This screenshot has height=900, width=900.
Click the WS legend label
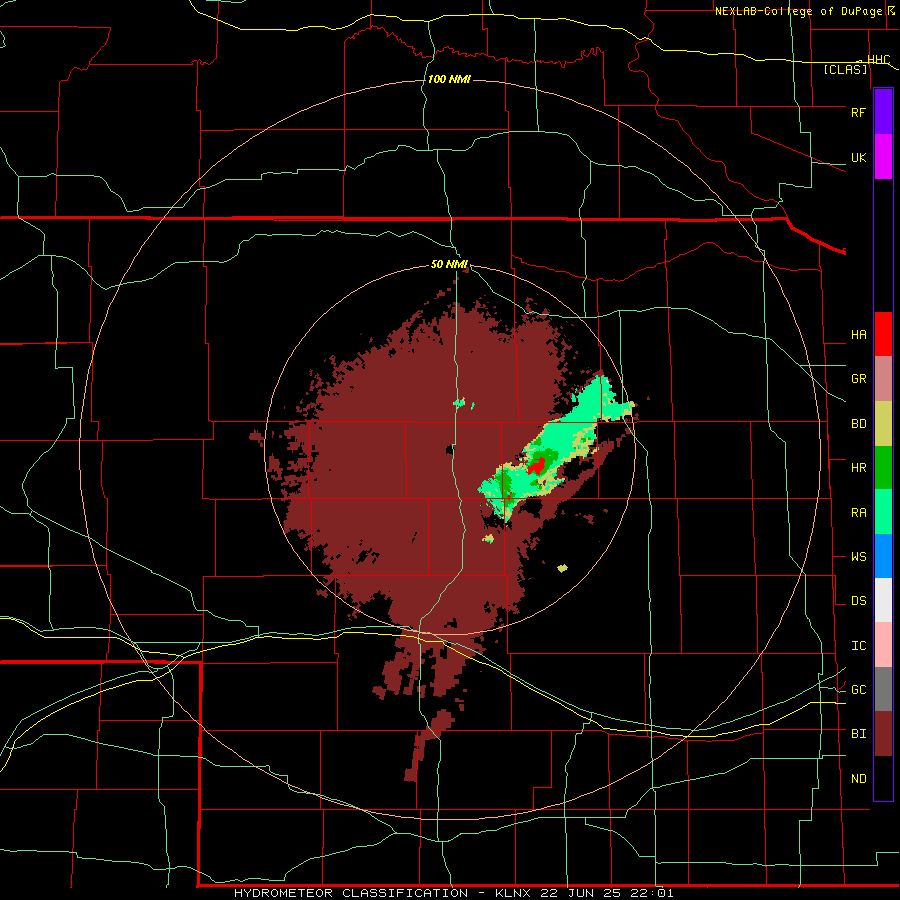pyautogui.click(x=858, y=557)
